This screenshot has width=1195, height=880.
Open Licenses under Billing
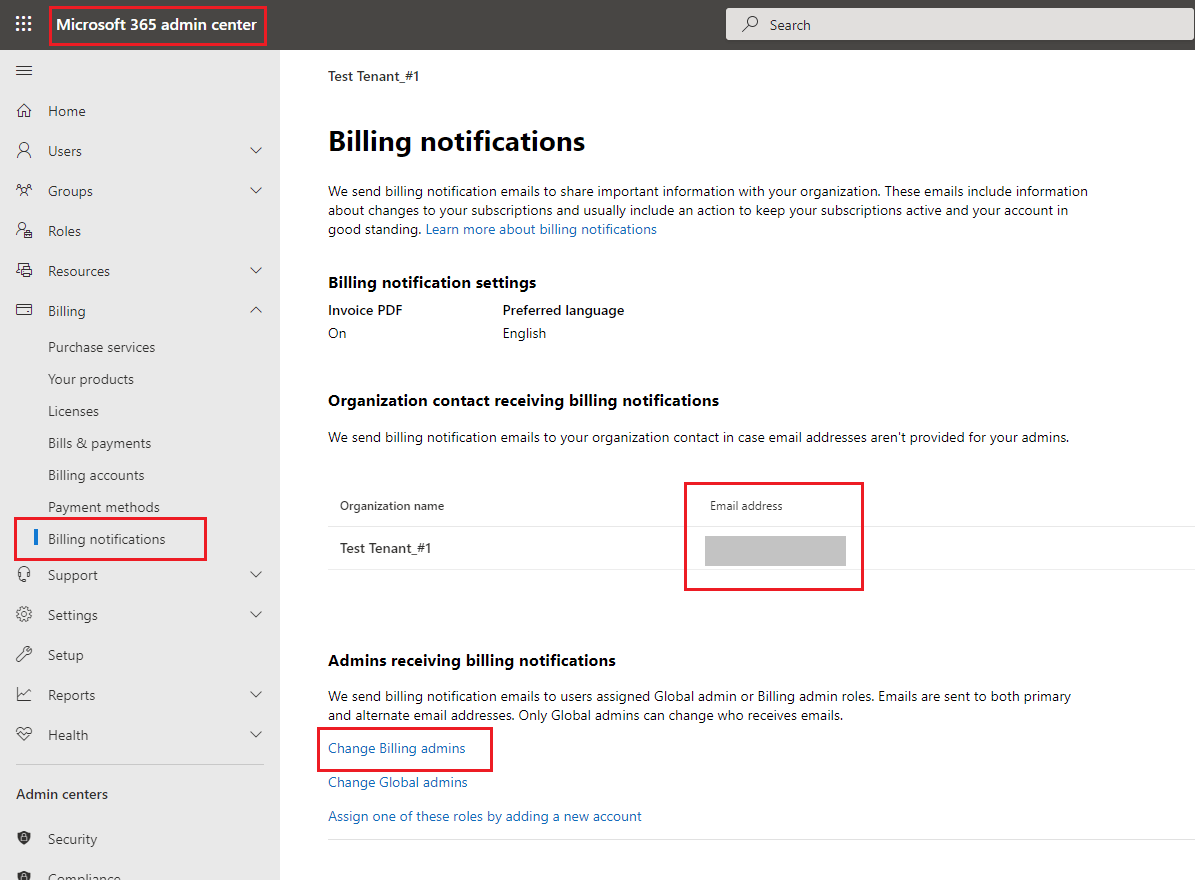point(73,411)
